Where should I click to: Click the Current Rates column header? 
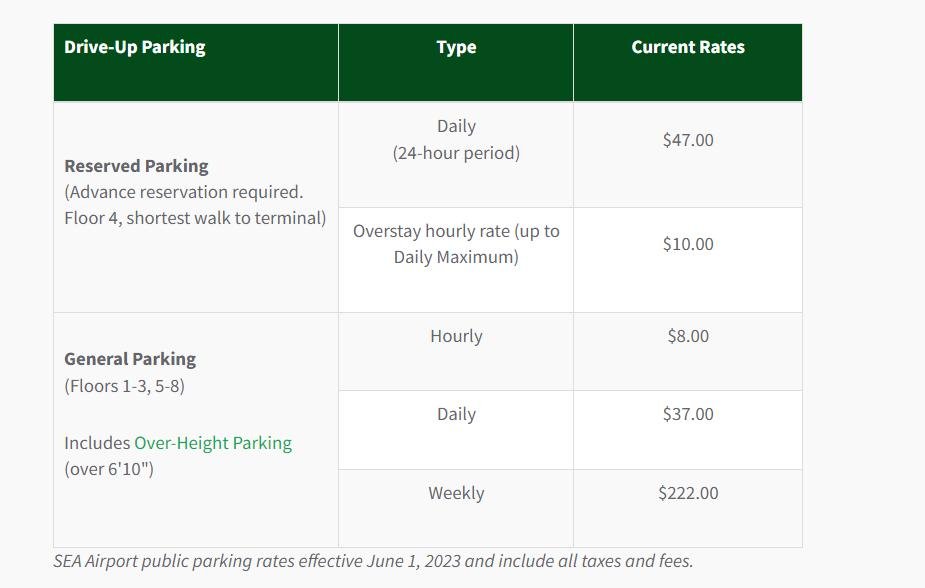click(x=688, y=47)
